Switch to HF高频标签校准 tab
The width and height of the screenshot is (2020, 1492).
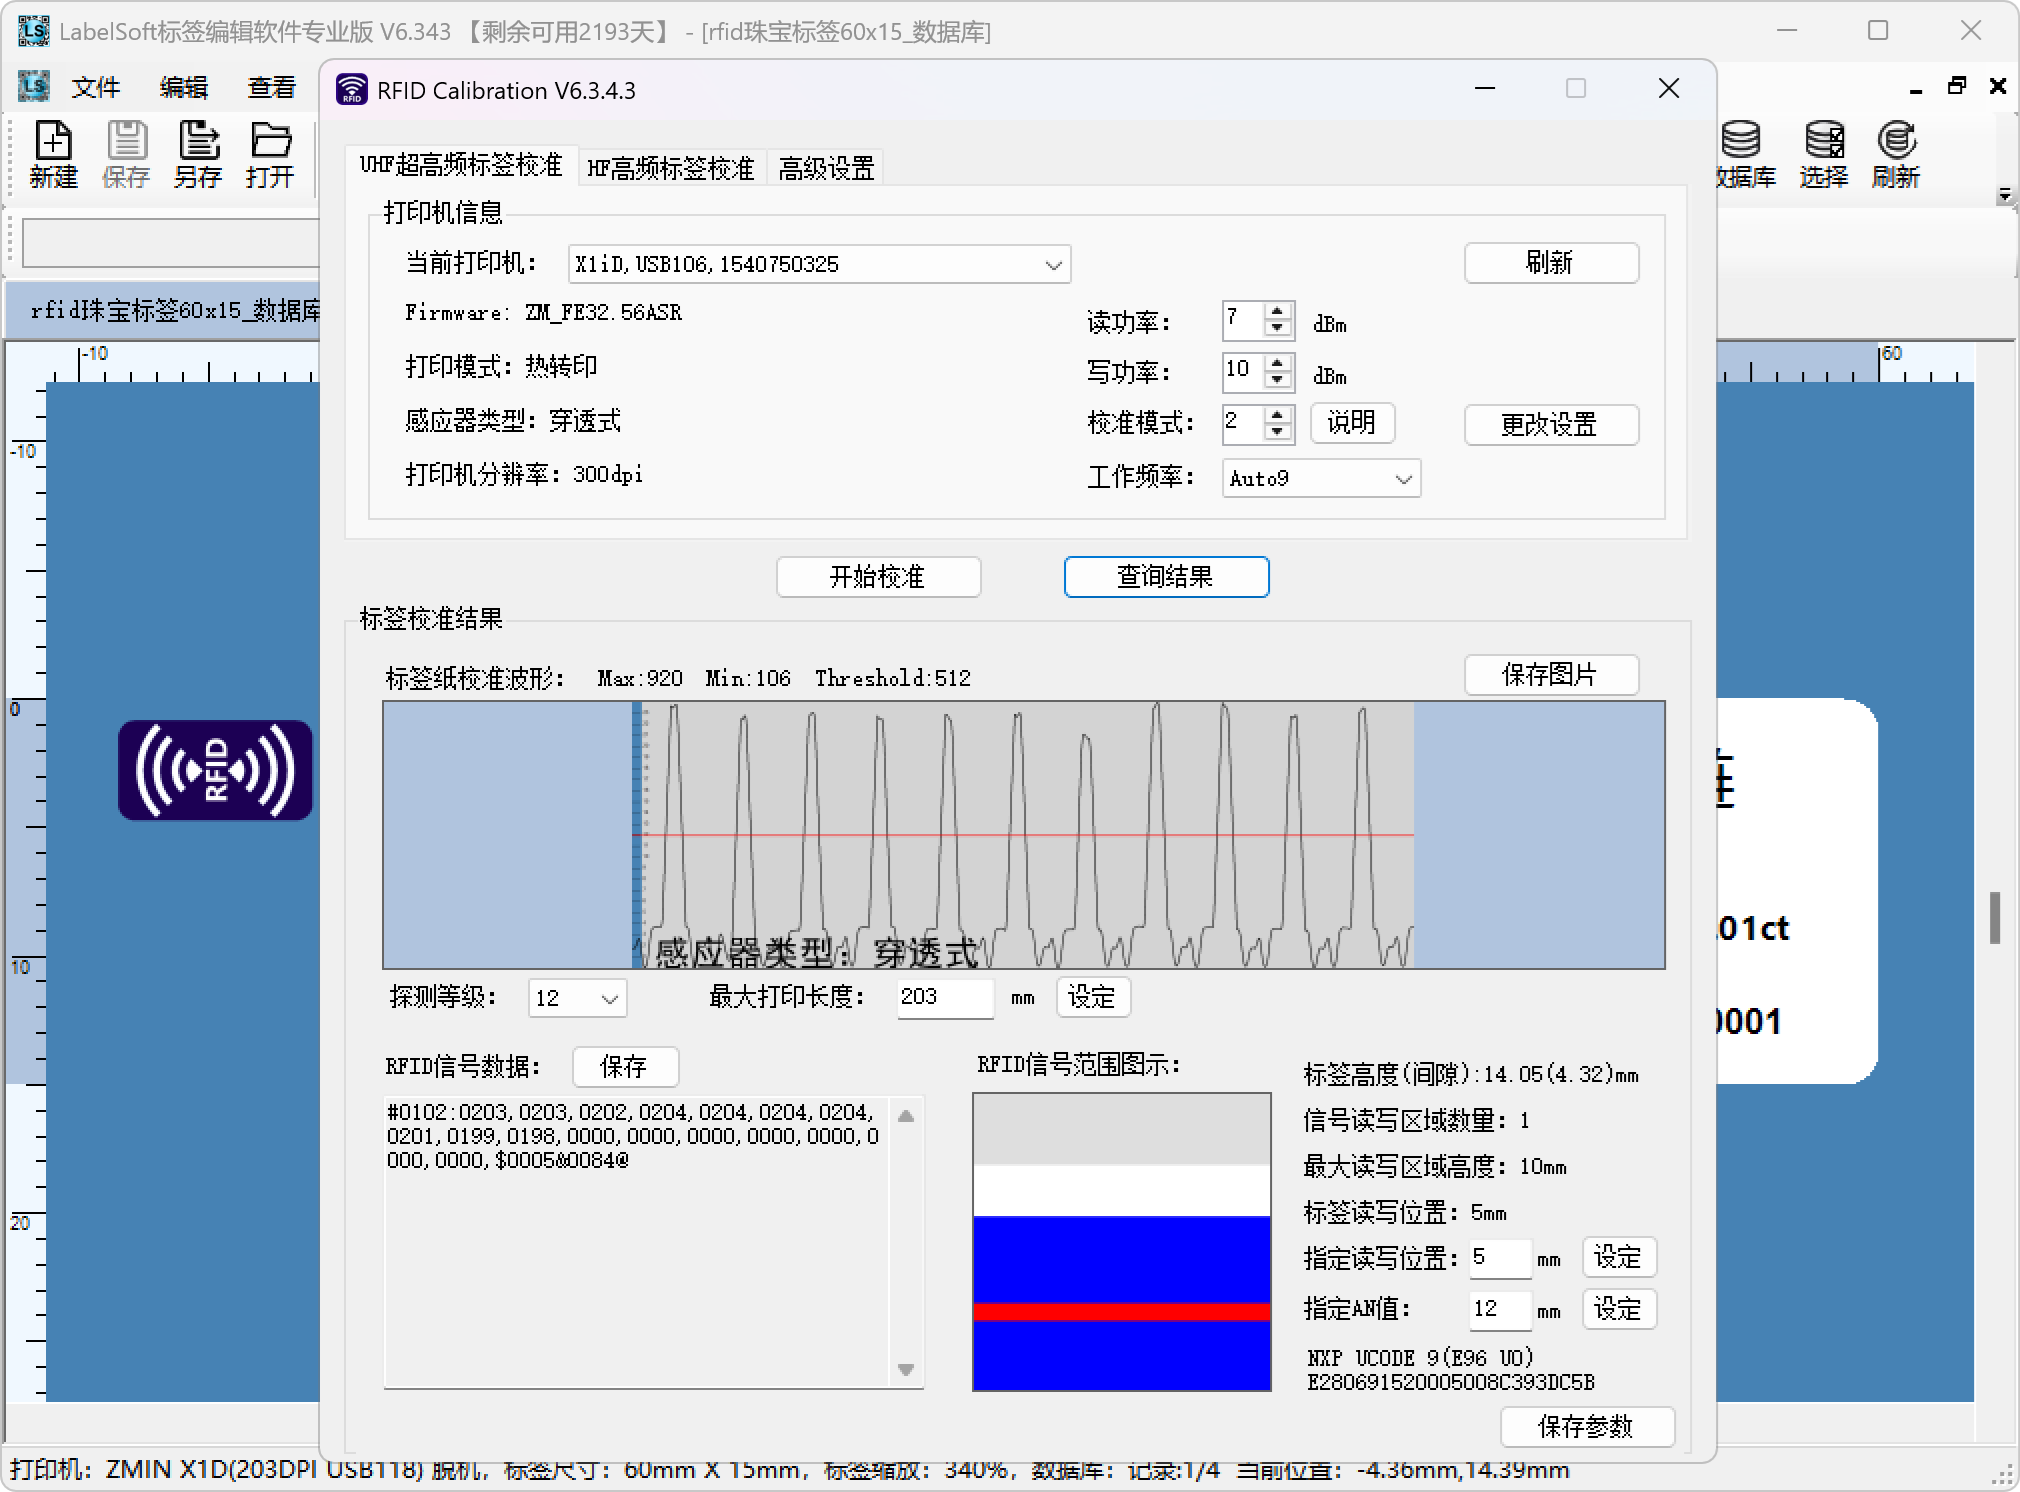(x=671, y=168)
